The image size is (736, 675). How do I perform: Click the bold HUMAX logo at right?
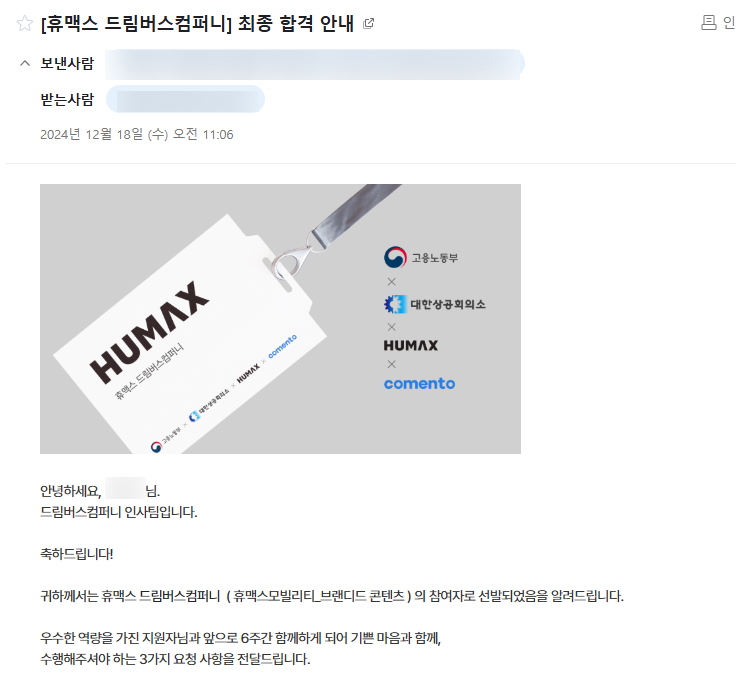point(411,345)
